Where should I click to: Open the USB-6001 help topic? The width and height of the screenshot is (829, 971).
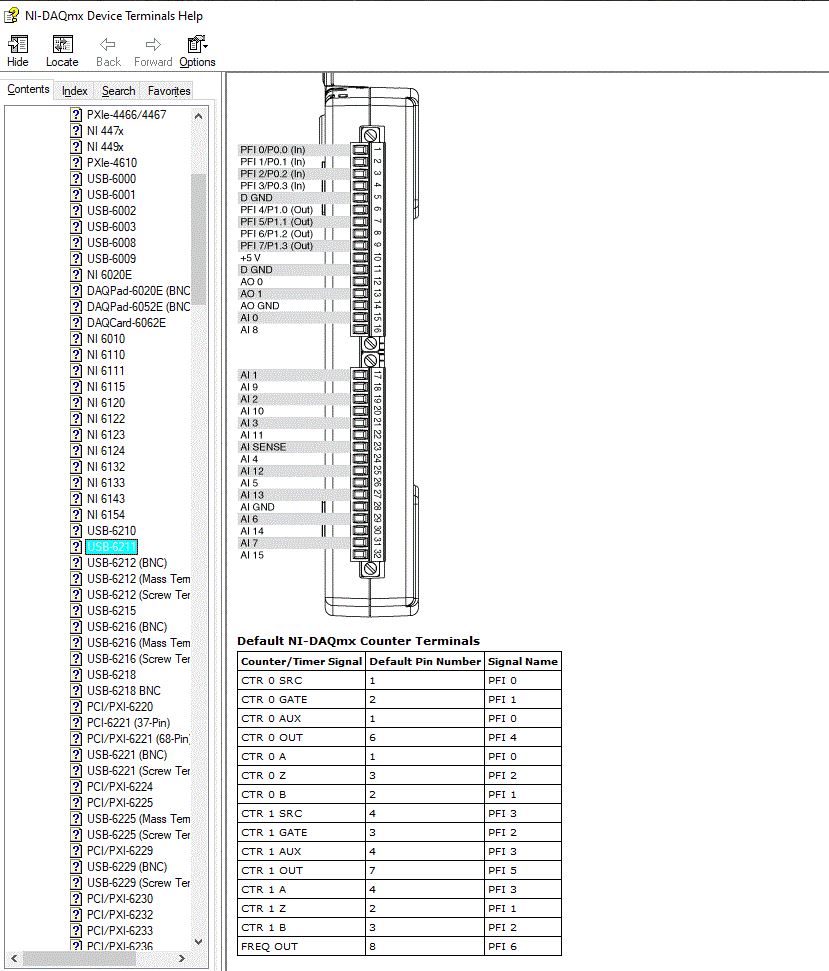click(111, 194)
